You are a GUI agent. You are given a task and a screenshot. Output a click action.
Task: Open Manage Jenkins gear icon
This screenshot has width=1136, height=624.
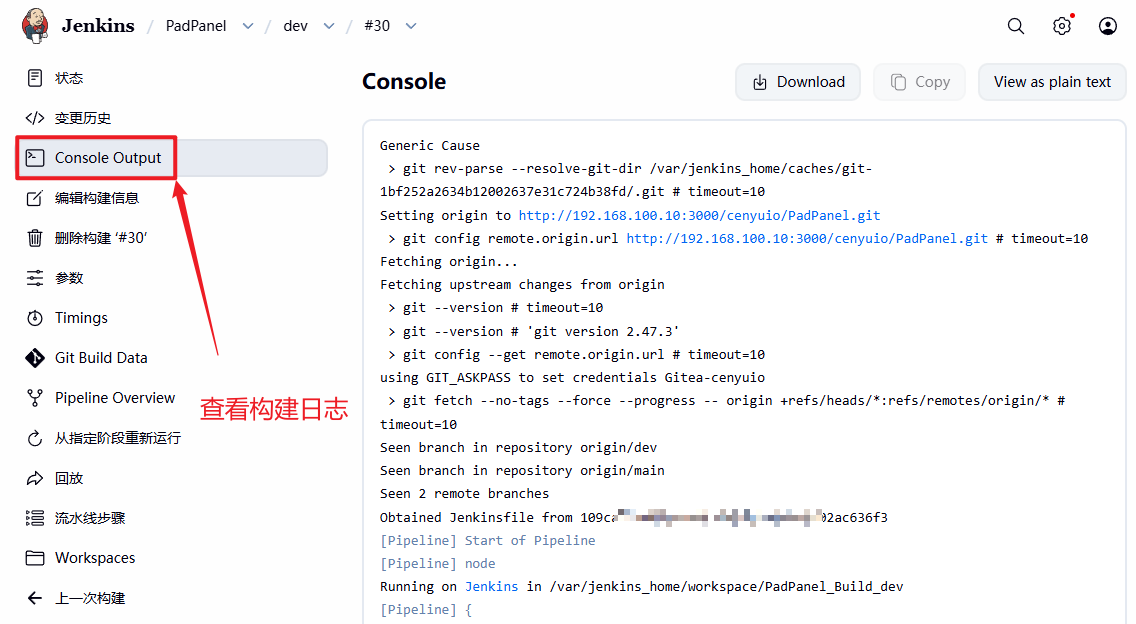coord(1062,26)
